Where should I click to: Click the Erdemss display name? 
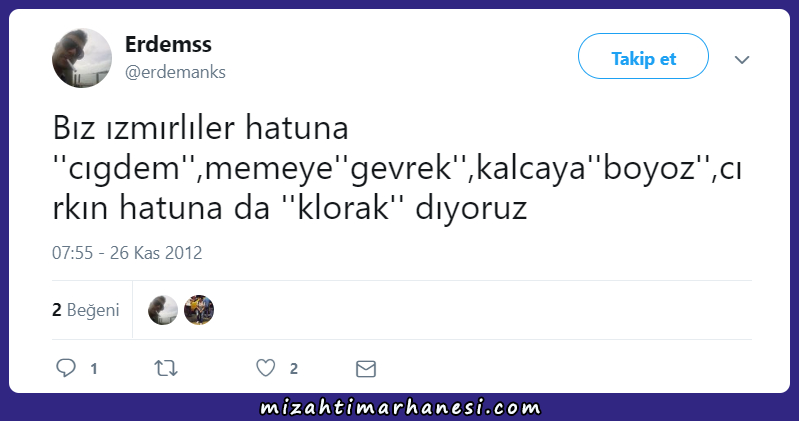[168, 44]
